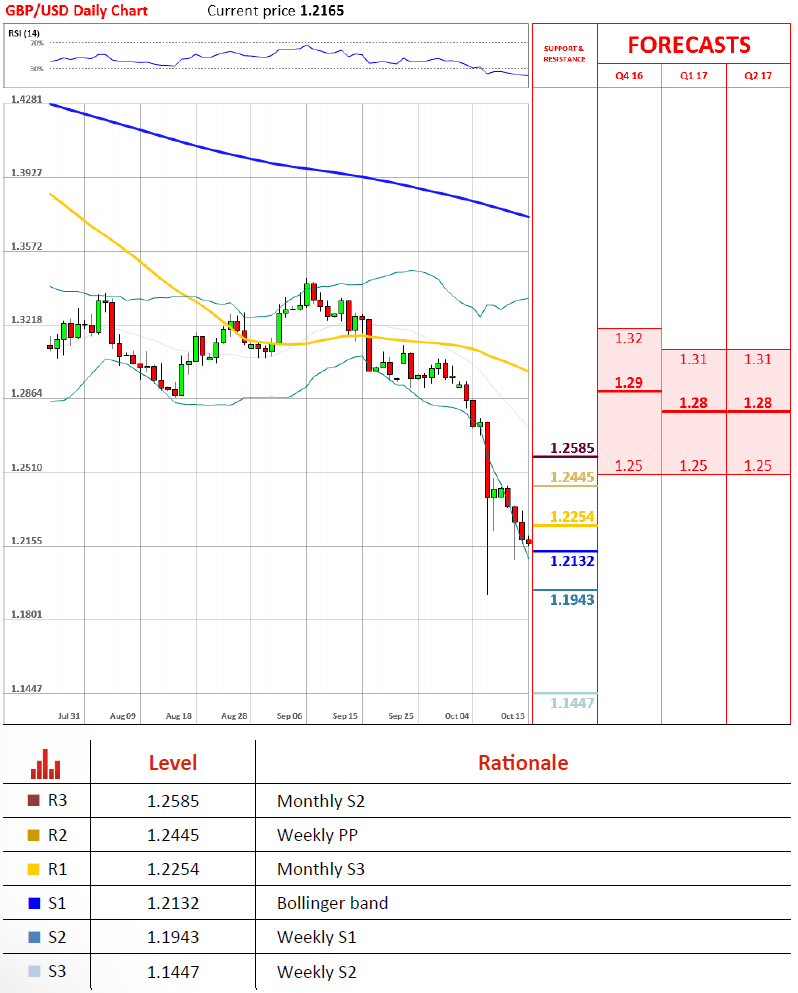Viewport: 798px width, 993px height.
Task: Click the 1.2132 cell in Level column
Action: (x=173, y=904)
